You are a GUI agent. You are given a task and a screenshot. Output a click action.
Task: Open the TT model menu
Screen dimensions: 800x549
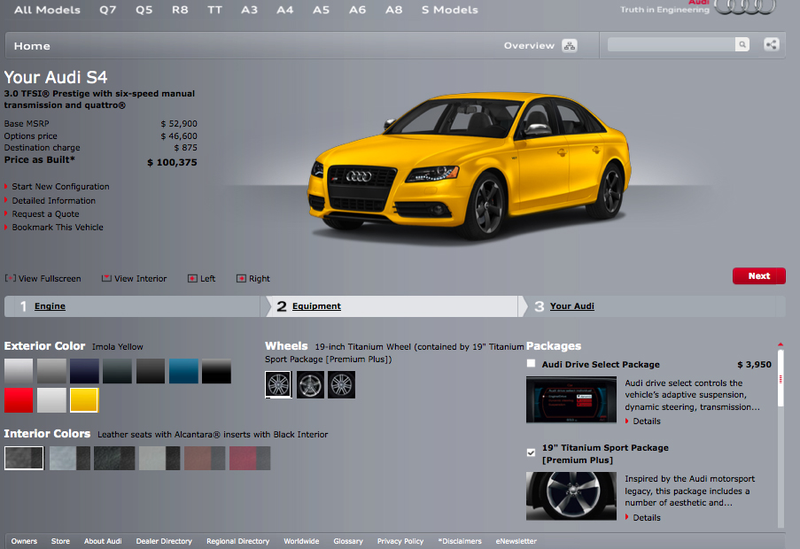pos(214,10)
